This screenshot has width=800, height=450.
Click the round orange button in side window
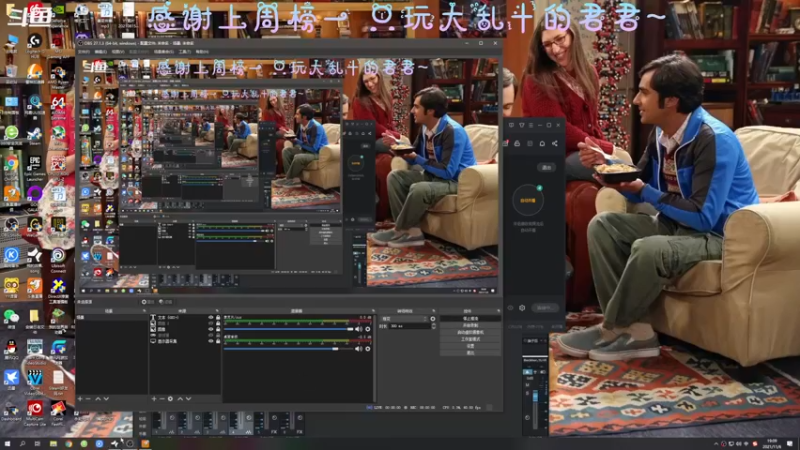528,200
